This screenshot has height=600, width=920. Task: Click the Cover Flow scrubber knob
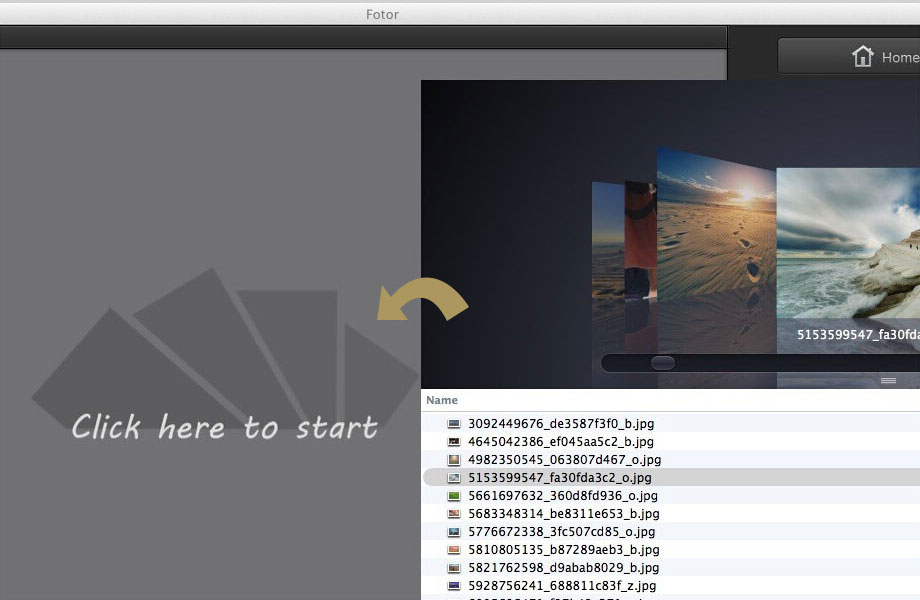662,363
